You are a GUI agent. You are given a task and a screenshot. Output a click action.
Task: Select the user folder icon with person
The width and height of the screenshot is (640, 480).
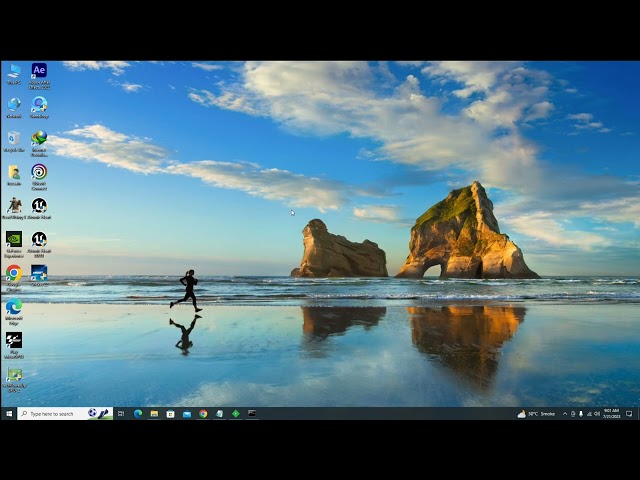click(x=14, y=175)
